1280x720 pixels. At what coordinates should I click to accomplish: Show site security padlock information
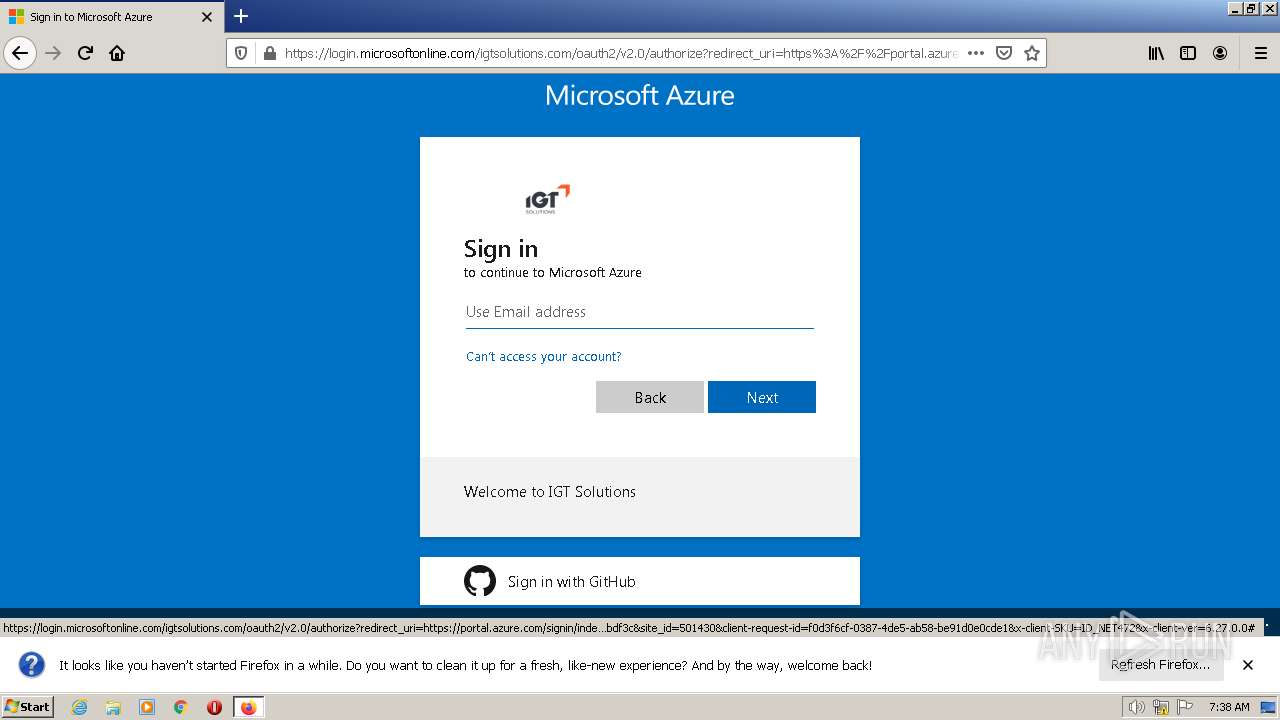[269, 53]
